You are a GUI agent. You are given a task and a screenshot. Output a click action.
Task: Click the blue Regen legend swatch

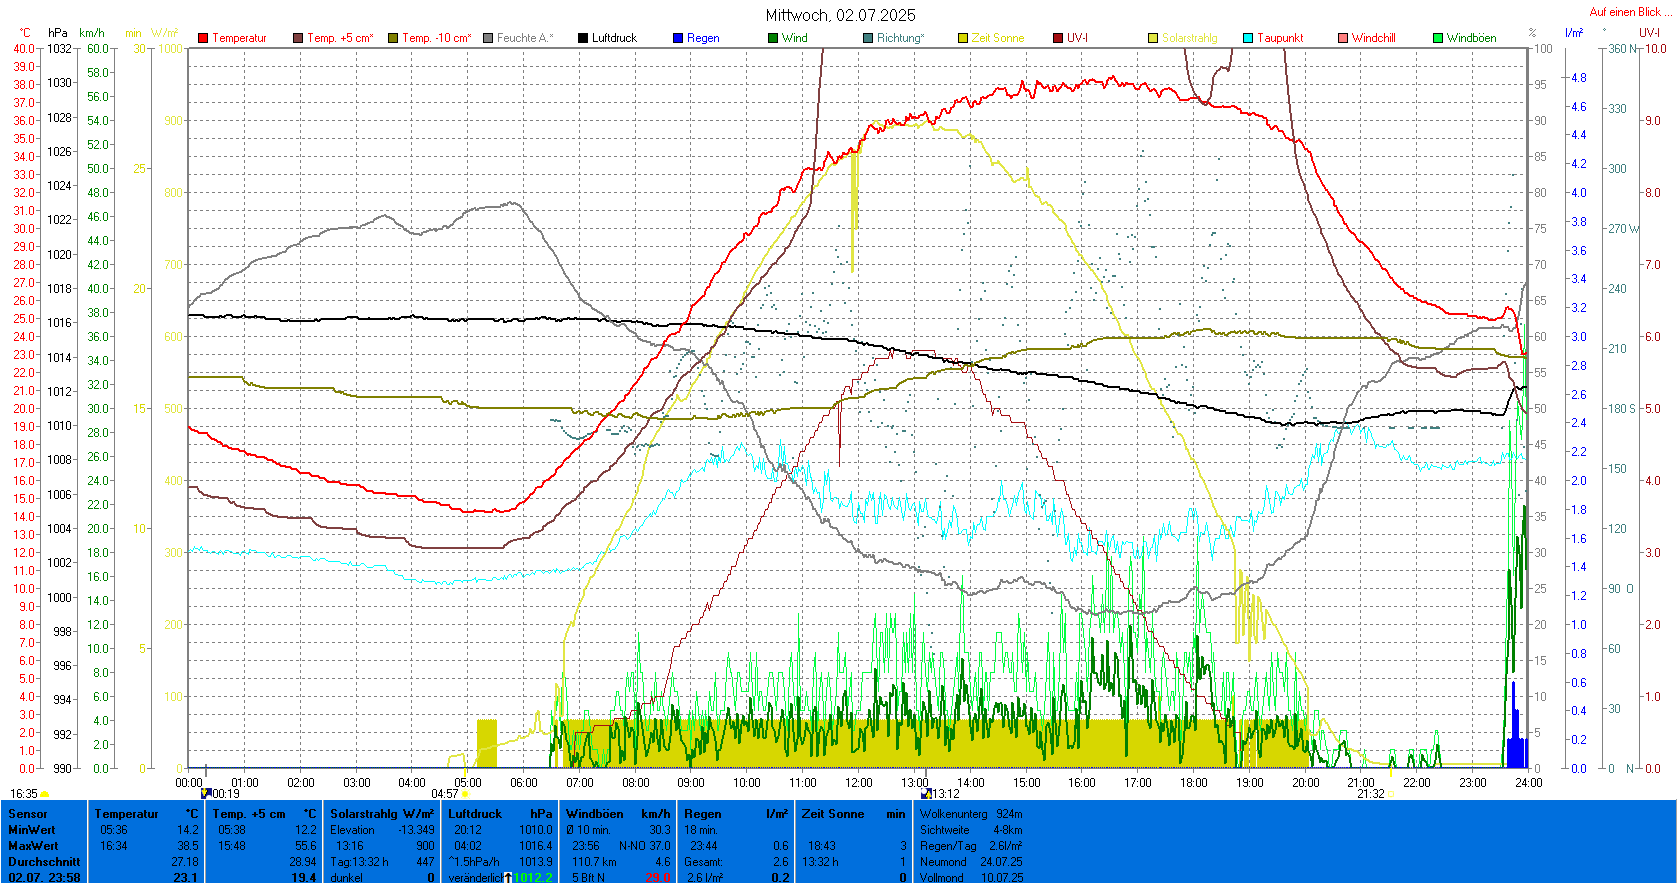[678, 38]
